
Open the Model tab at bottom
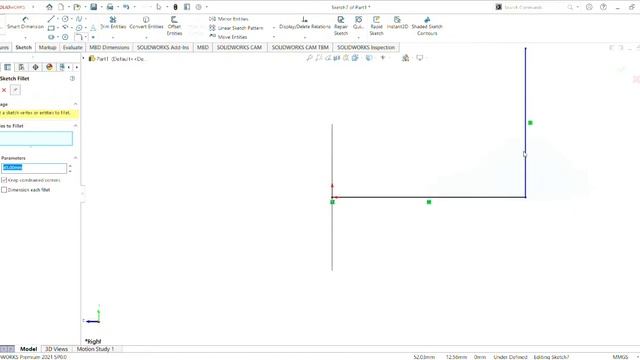tap(29, 349)
